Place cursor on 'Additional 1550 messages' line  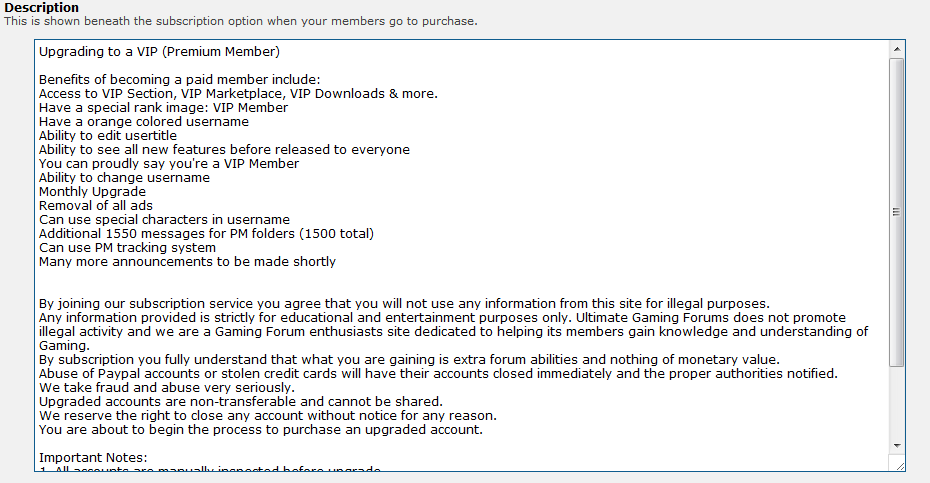(x=206, y=234)
